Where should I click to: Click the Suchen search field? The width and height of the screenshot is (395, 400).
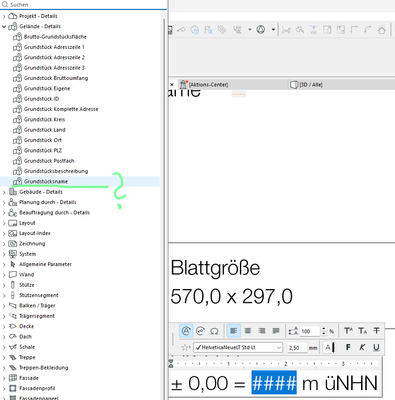pos(83,5)
